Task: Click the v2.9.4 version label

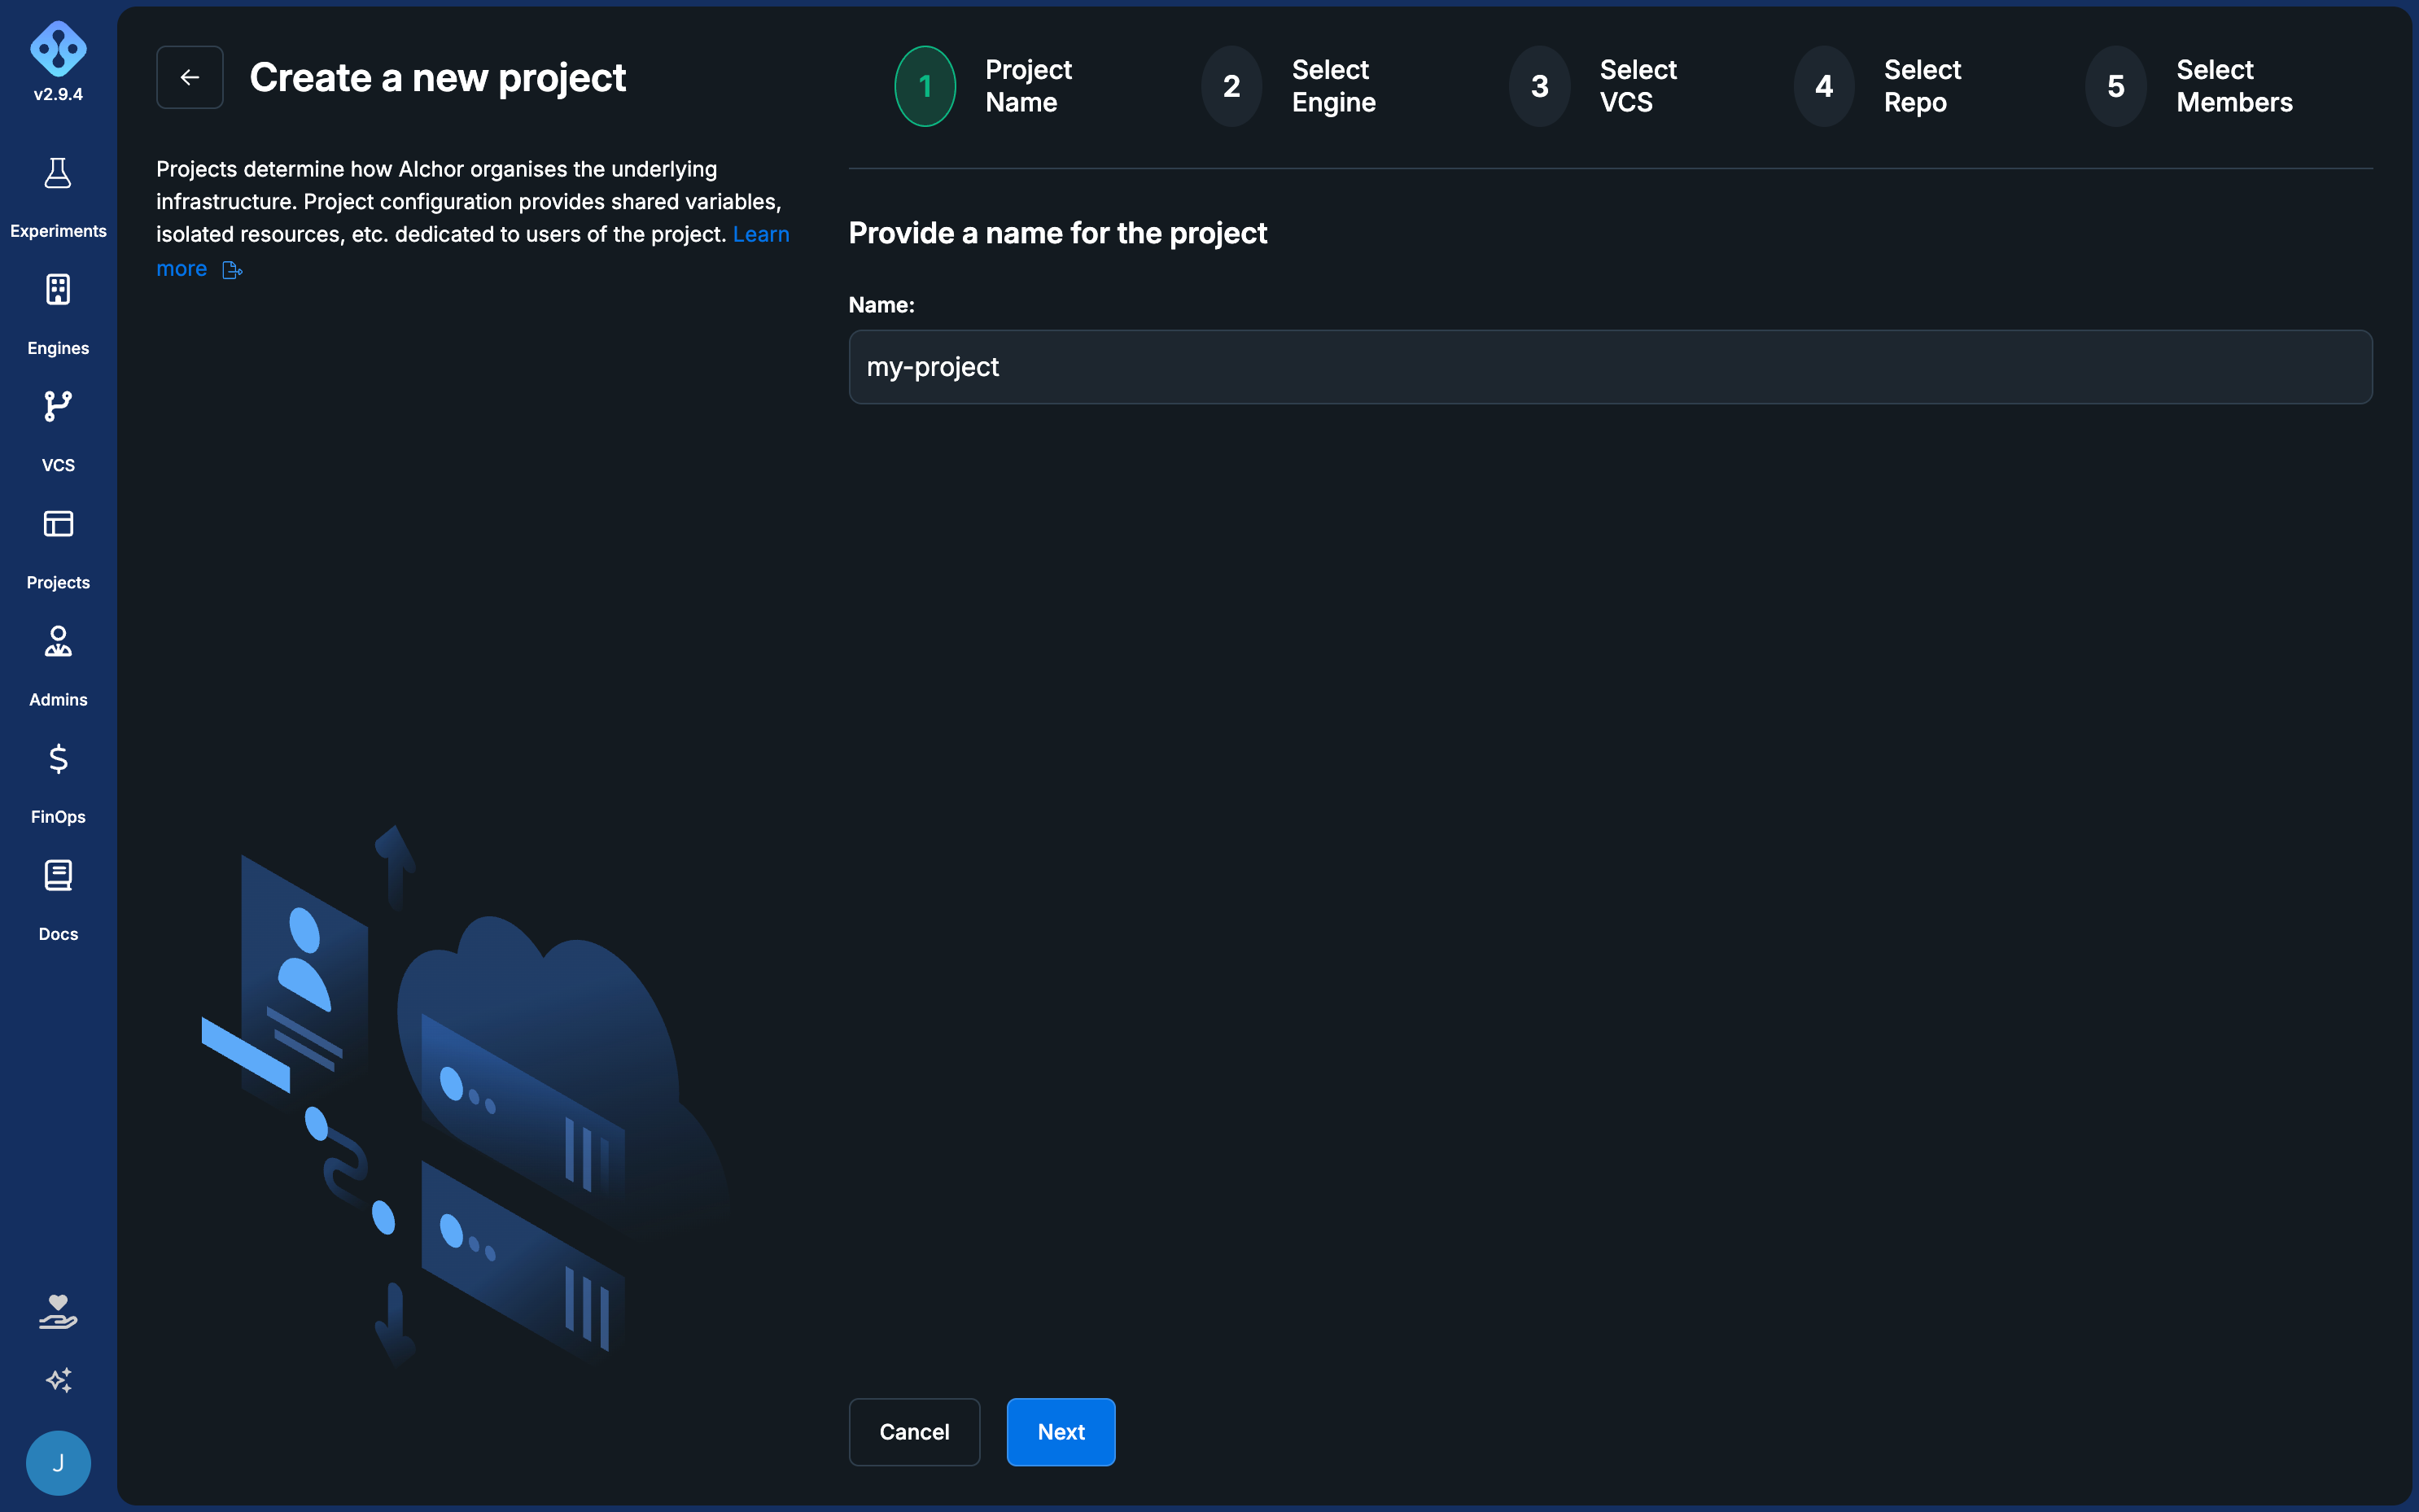Action: point(58,95)
